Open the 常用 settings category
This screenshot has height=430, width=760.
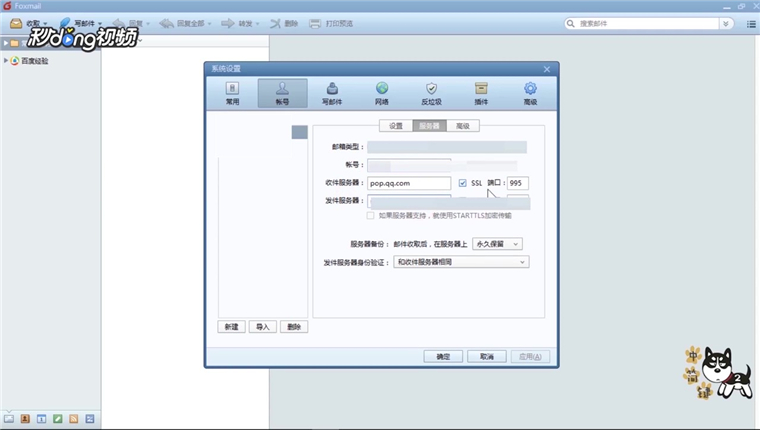(x=233, y=94)
